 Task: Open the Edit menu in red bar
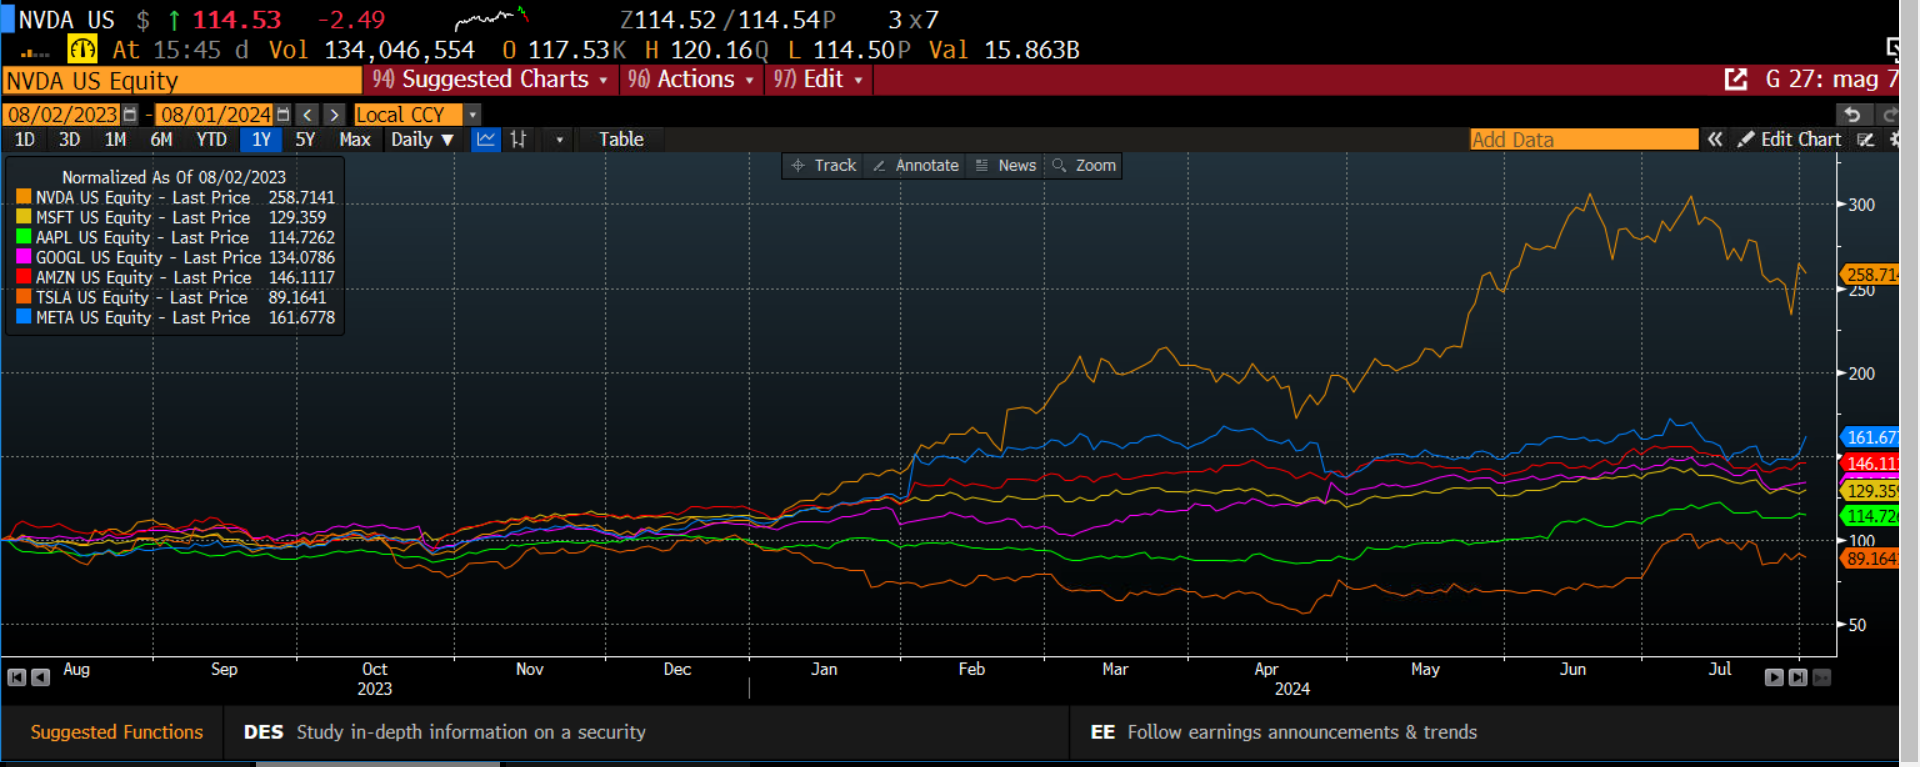[x=818, y=80]
